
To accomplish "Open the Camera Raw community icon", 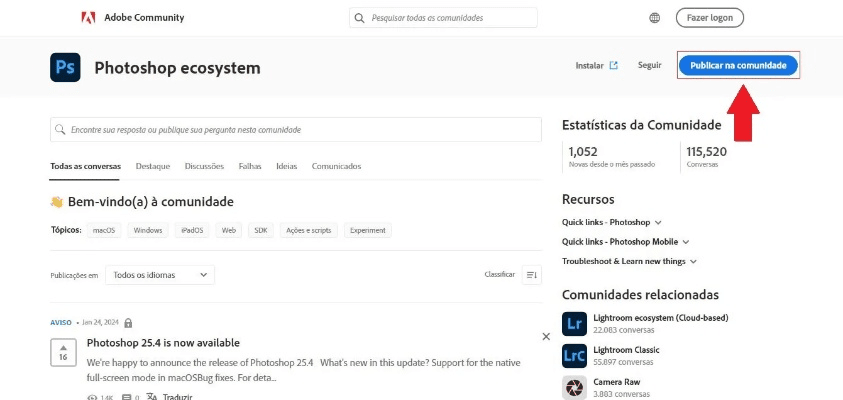I will tap(574, 387).
